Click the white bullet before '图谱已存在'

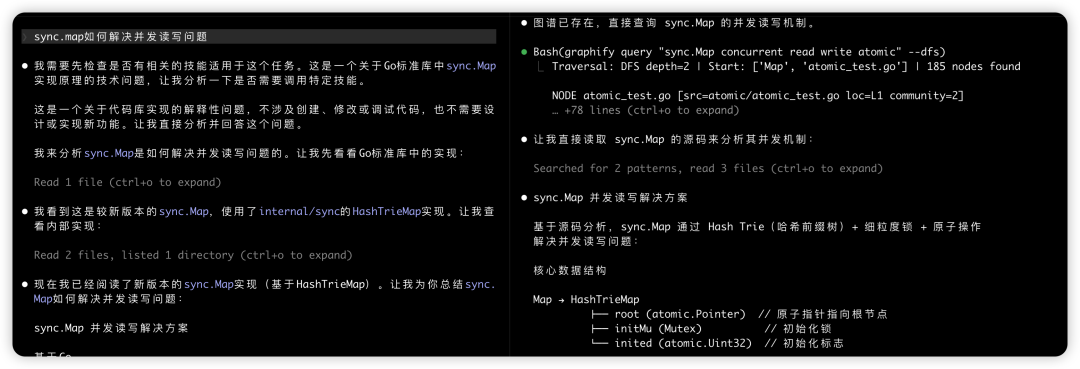coord(524,23)
